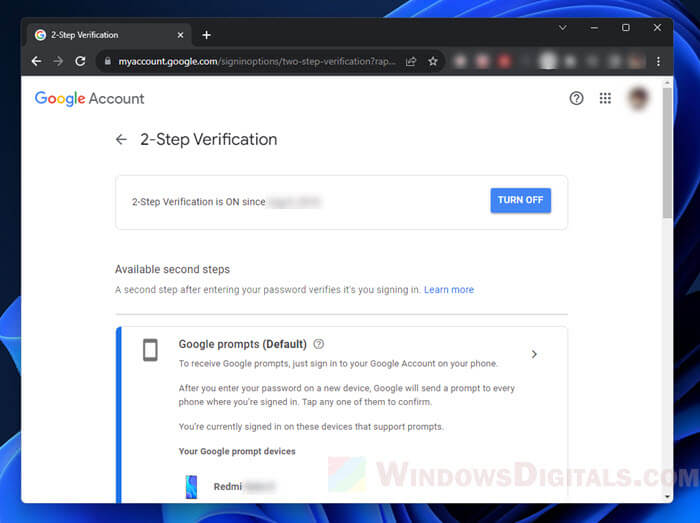This screenshot has height=523, width=700.
Task: Select the 2-Step Verification browser tab
Action: pos(109,35)
